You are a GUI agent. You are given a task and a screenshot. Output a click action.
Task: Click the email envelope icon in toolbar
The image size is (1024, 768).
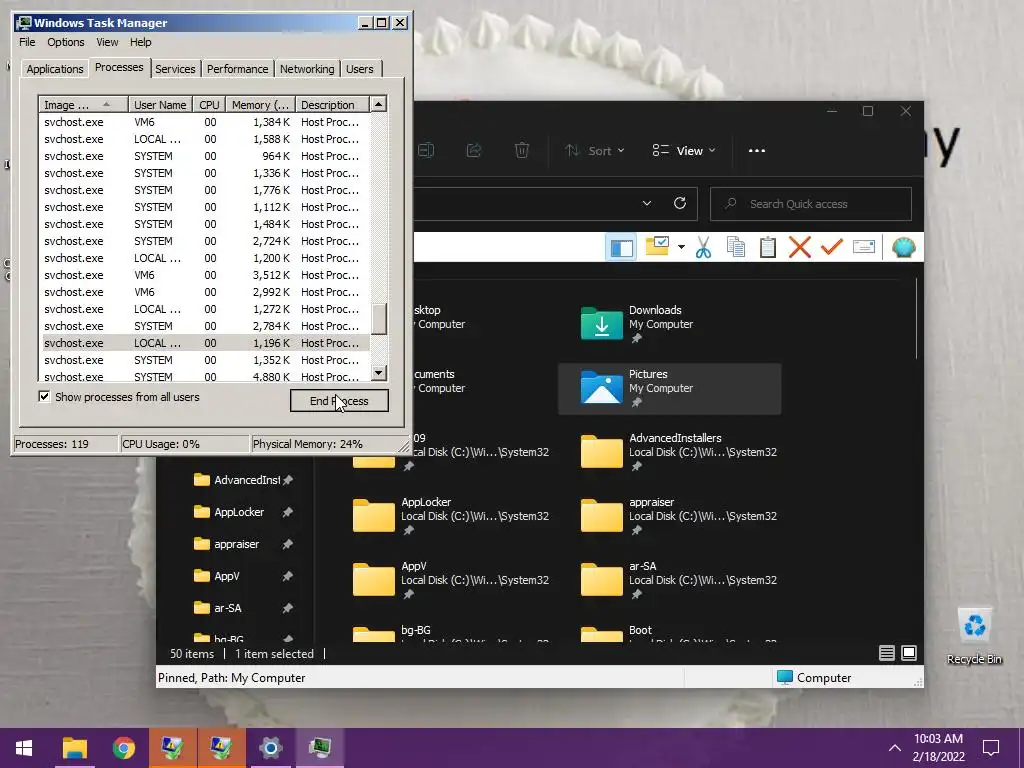(x=864, y=247)
